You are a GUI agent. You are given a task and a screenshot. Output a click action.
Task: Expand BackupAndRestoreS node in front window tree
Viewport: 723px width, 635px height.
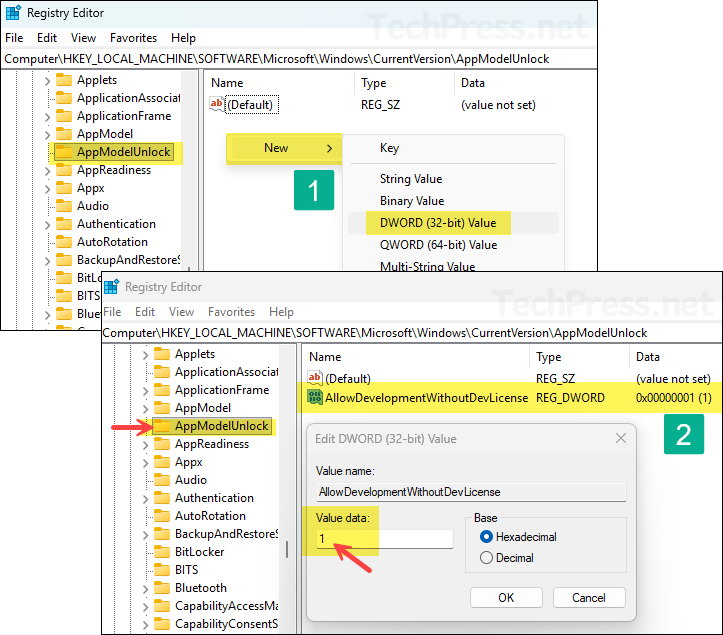pyautogui.click(x=145, y=535)
